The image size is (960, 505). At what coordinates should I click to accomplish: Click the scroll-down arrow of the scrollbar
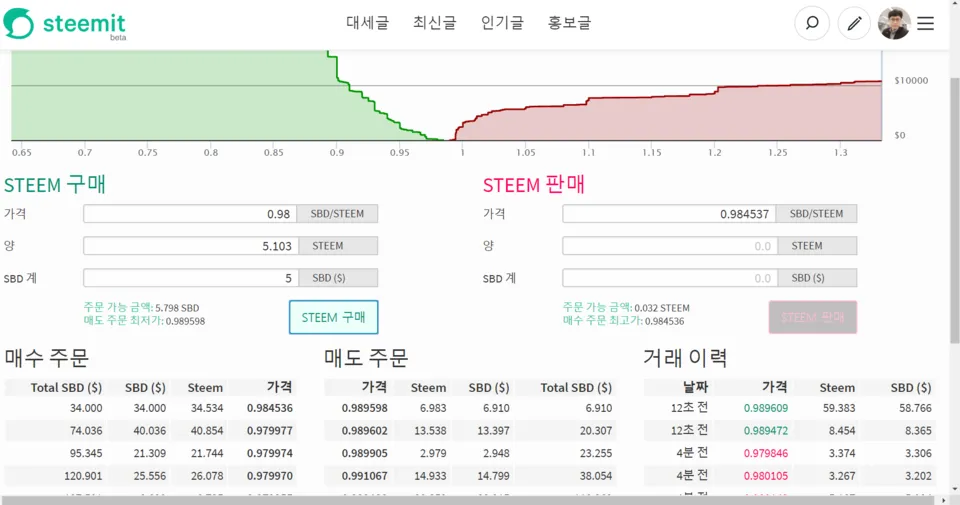click(954, 490)
